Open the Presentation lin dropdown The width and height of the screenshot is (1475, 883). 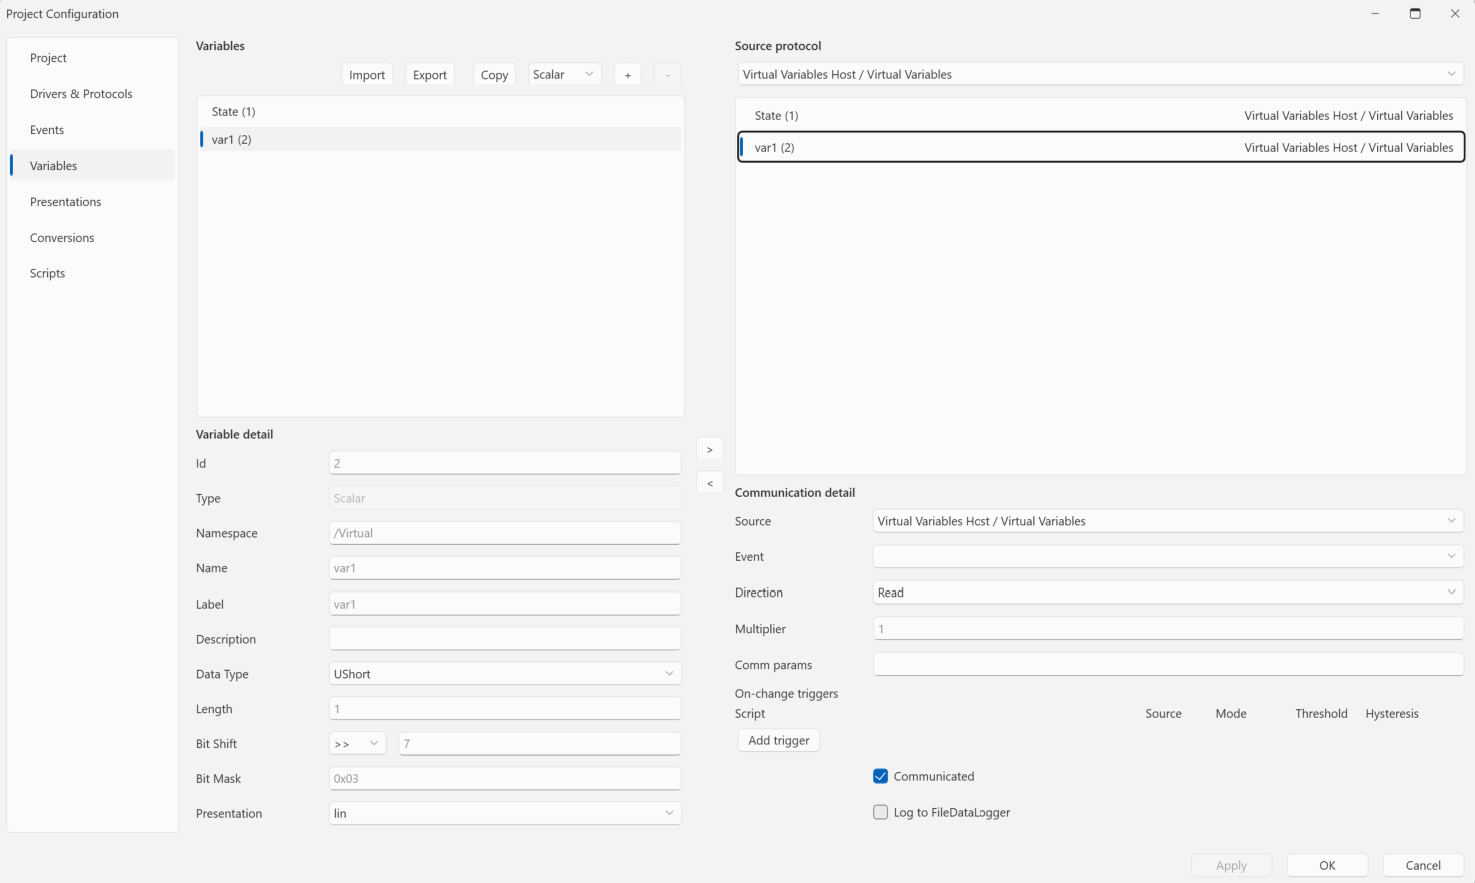tap(505, 813)
